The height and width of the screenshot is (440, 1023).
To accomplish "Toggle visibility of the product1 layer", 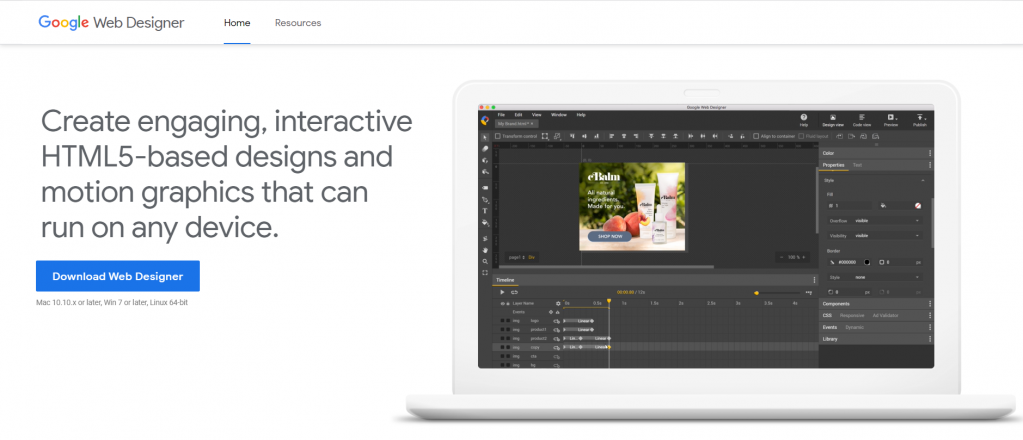I will [x=502, y=330].
